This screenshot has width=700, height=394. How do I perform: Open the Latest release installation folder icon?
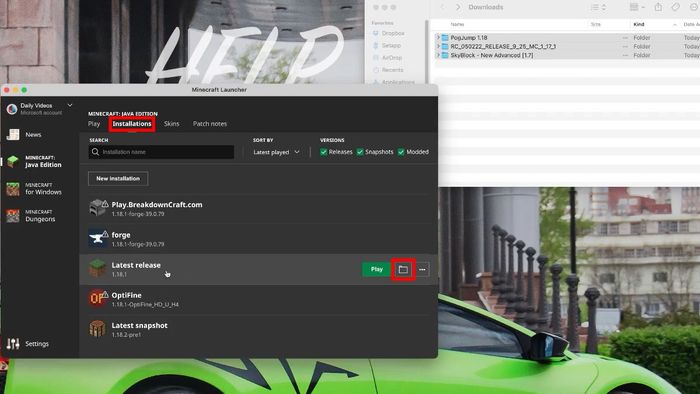(x=403, y=270)
